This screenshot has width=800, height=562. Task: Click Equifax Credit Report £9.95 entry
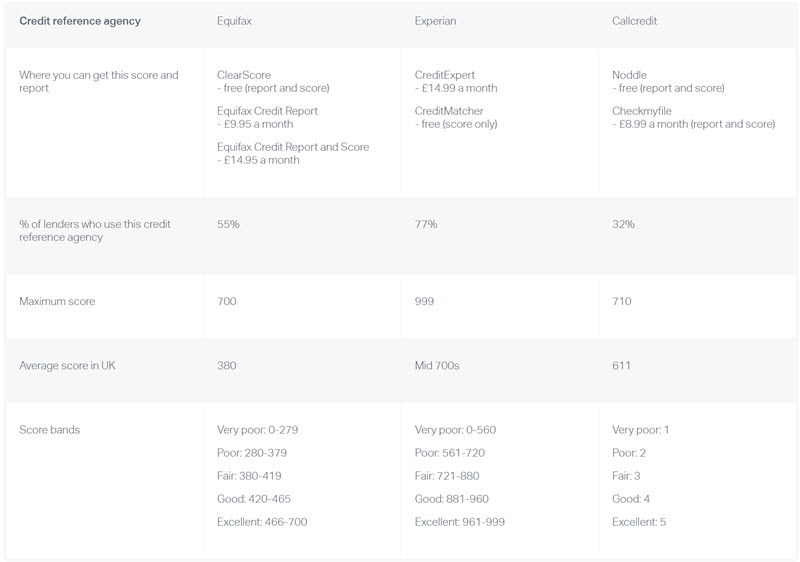[267, 117]
